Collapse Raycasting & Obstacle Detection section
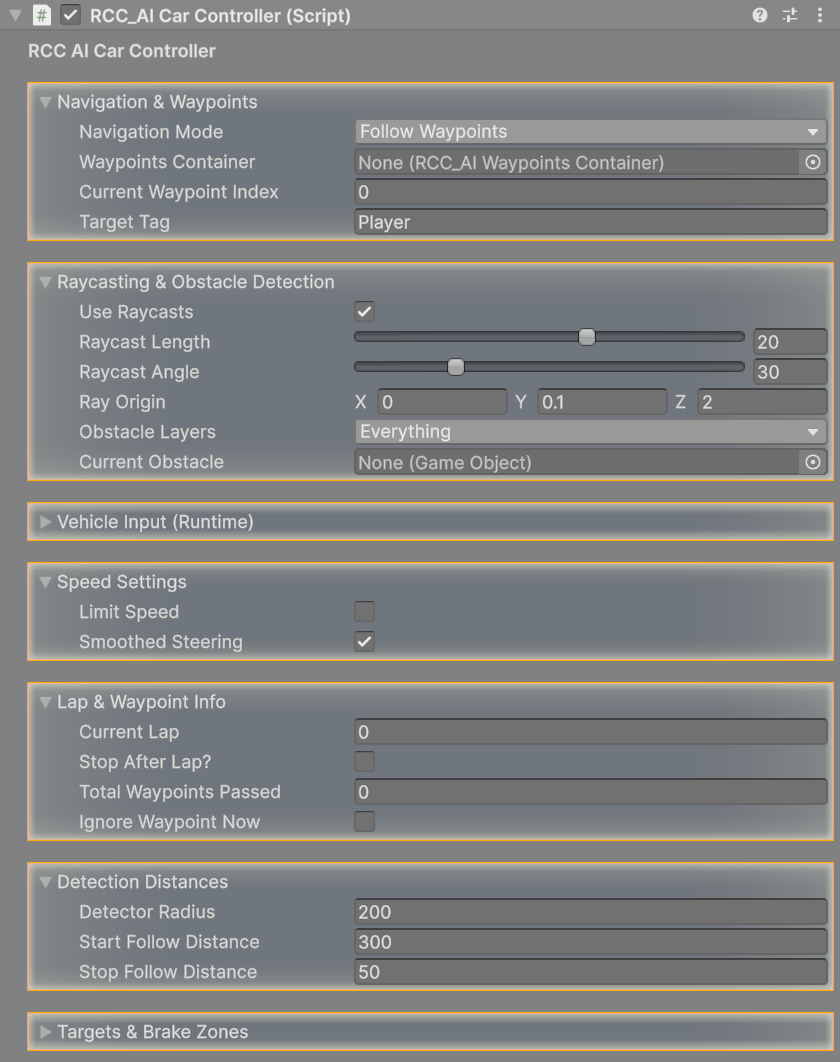 point(45,282)
